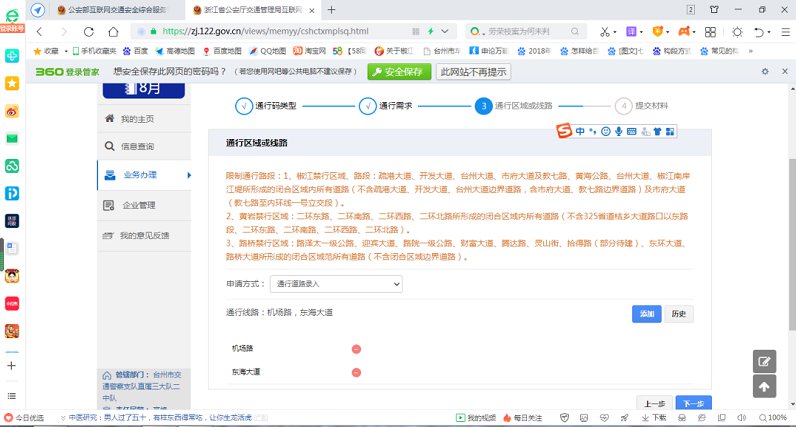Click the browser home icon
The image size is (796, 427).
(114, 32)
